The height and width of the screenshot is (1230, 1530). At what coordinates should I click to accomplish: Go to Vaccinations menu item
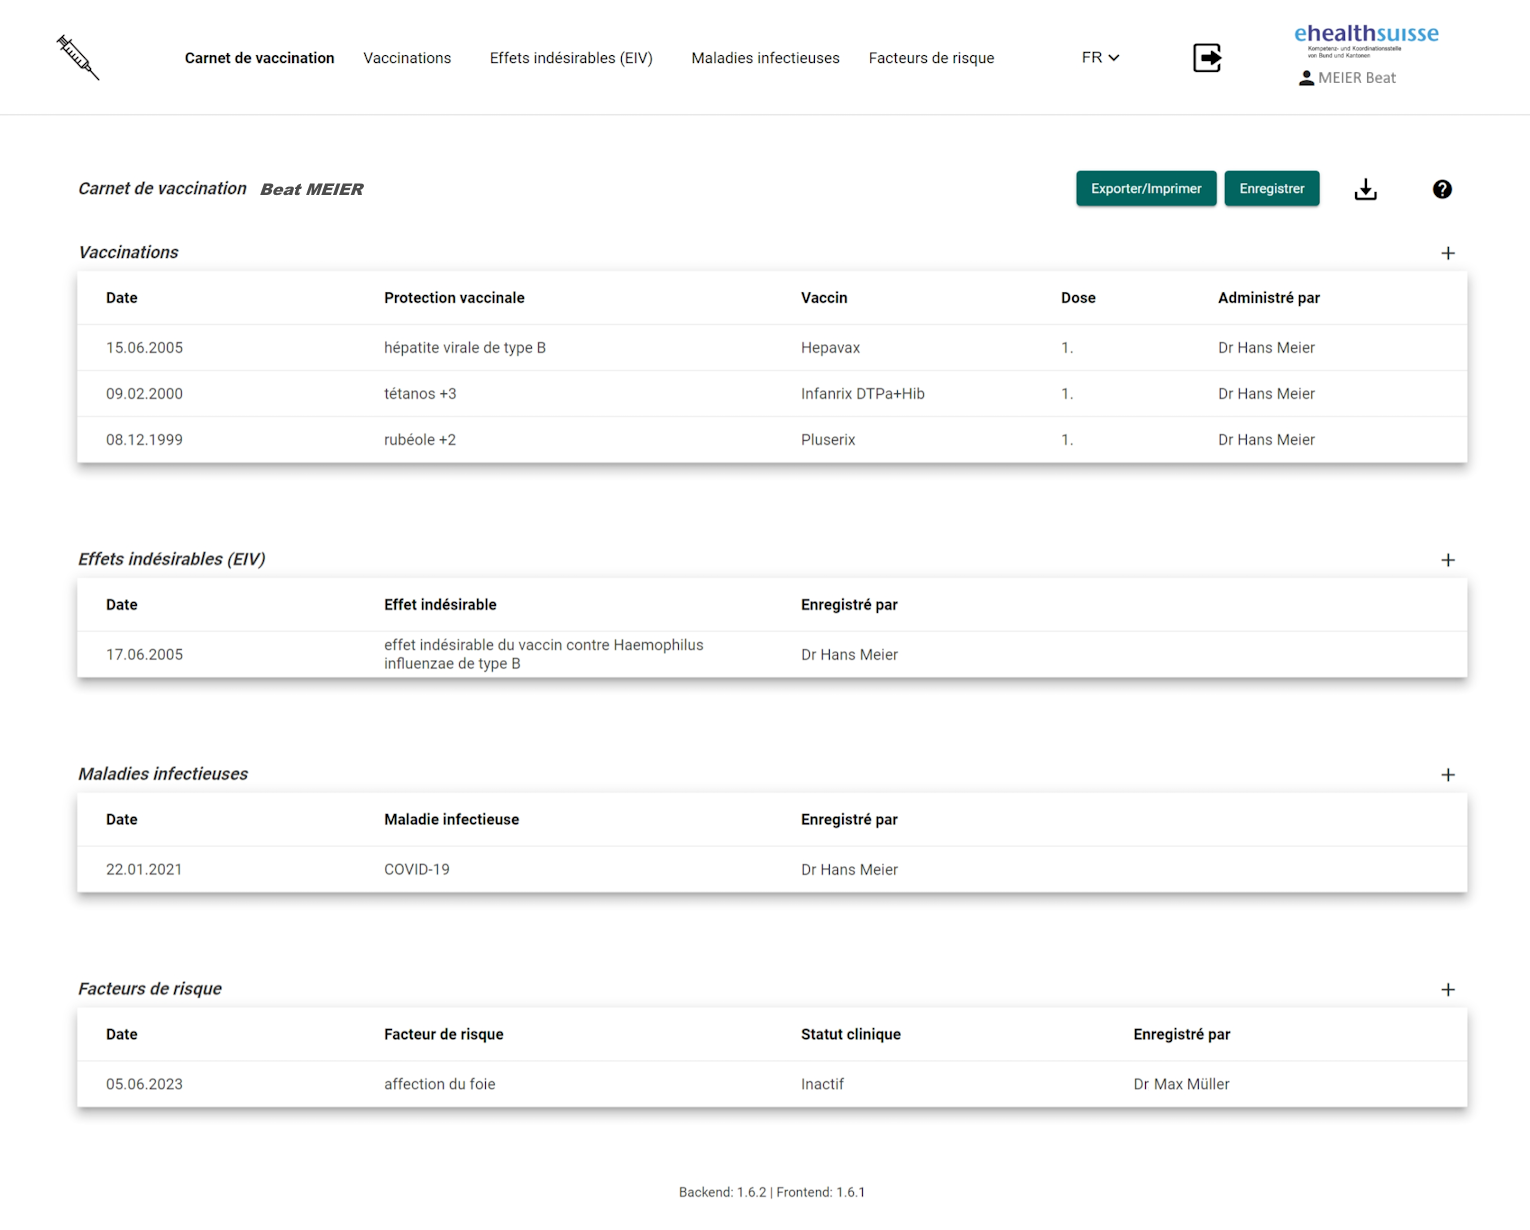(407, 58)
